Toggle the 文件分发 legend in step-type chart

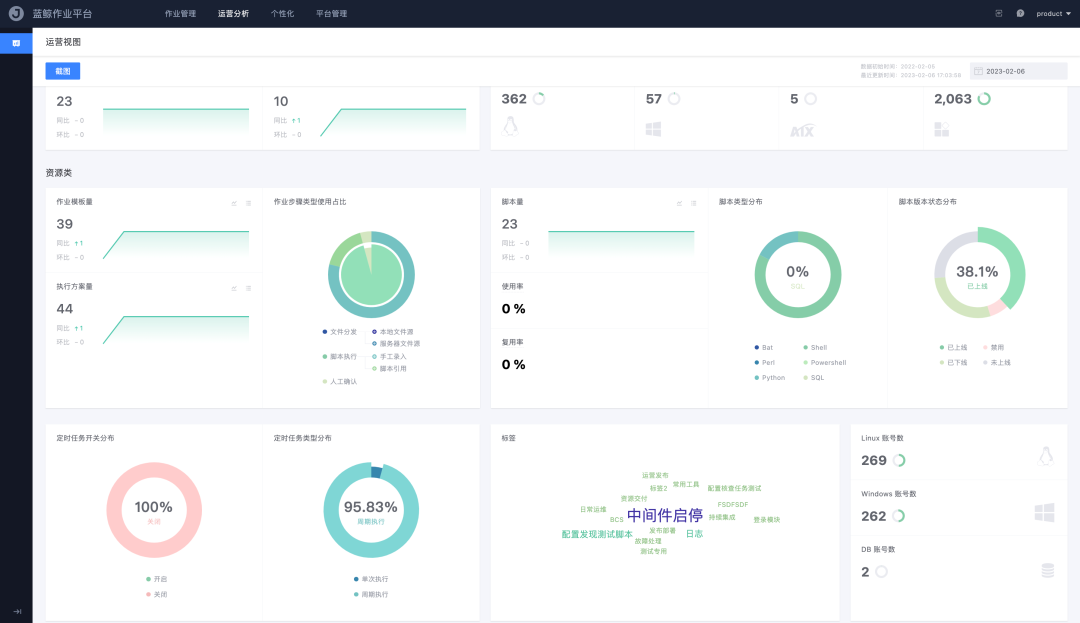(340, 332)
